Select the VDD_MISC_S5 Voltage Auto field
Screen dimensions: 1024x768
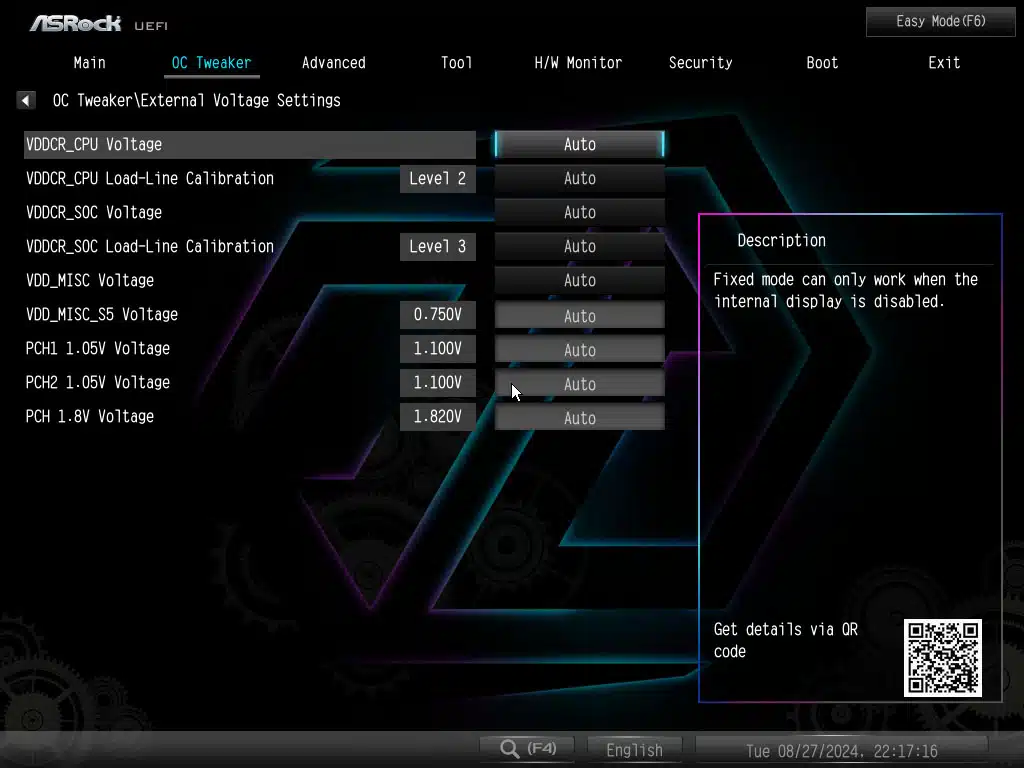[579, 316]
